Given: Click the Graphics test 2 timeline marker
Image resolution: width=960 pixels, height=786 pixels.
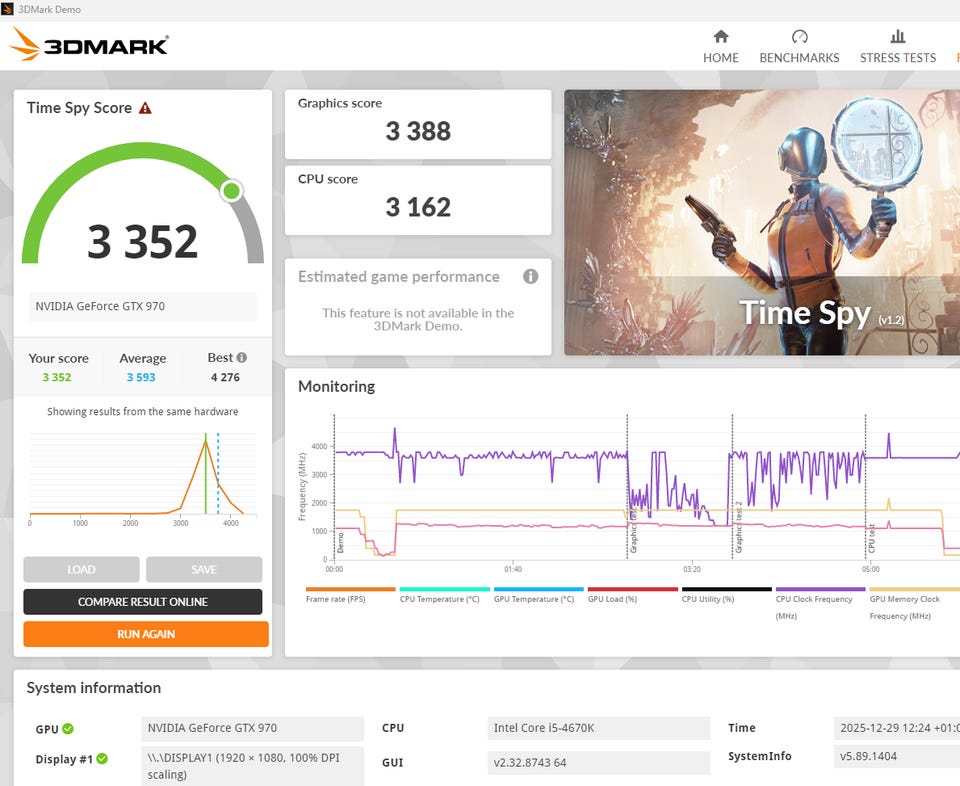Looking at the screenshot, I should click(x=739, y=528).
